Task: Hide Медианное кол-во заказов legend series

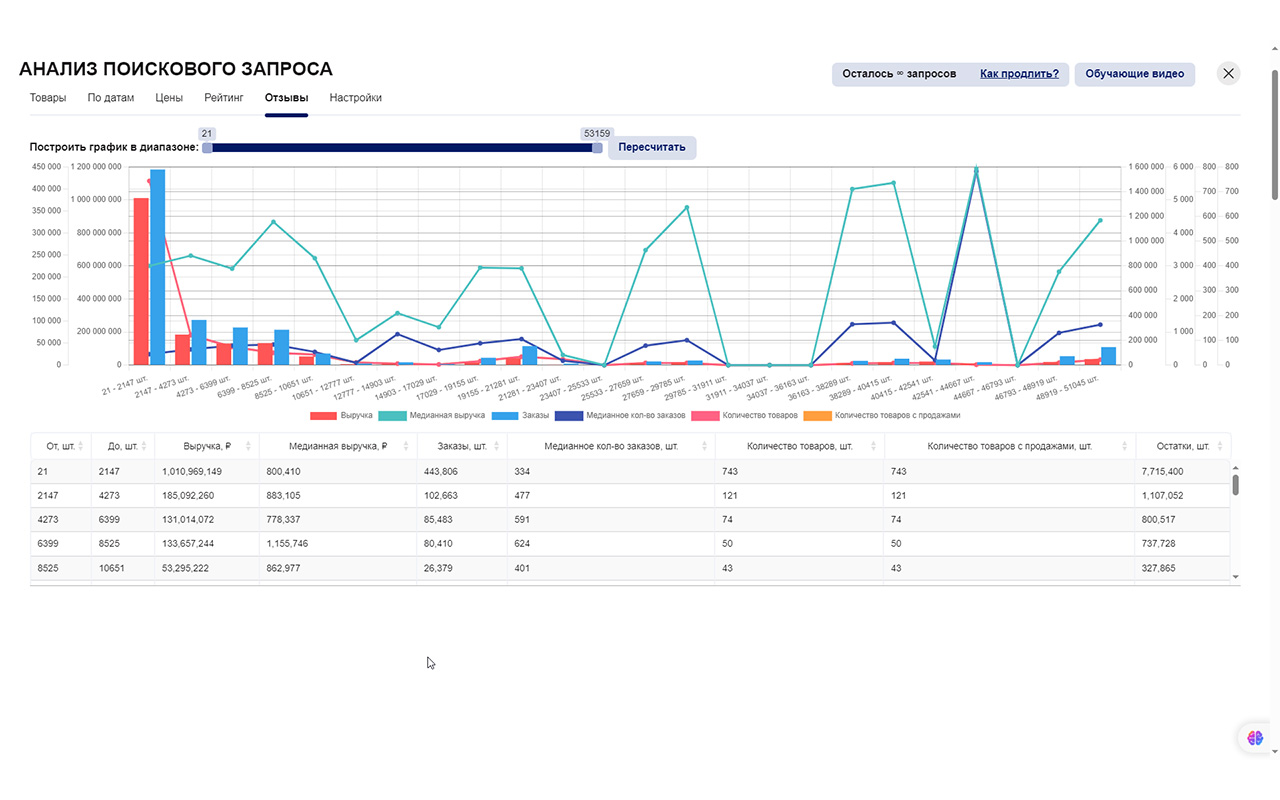Action: point(620,415)
